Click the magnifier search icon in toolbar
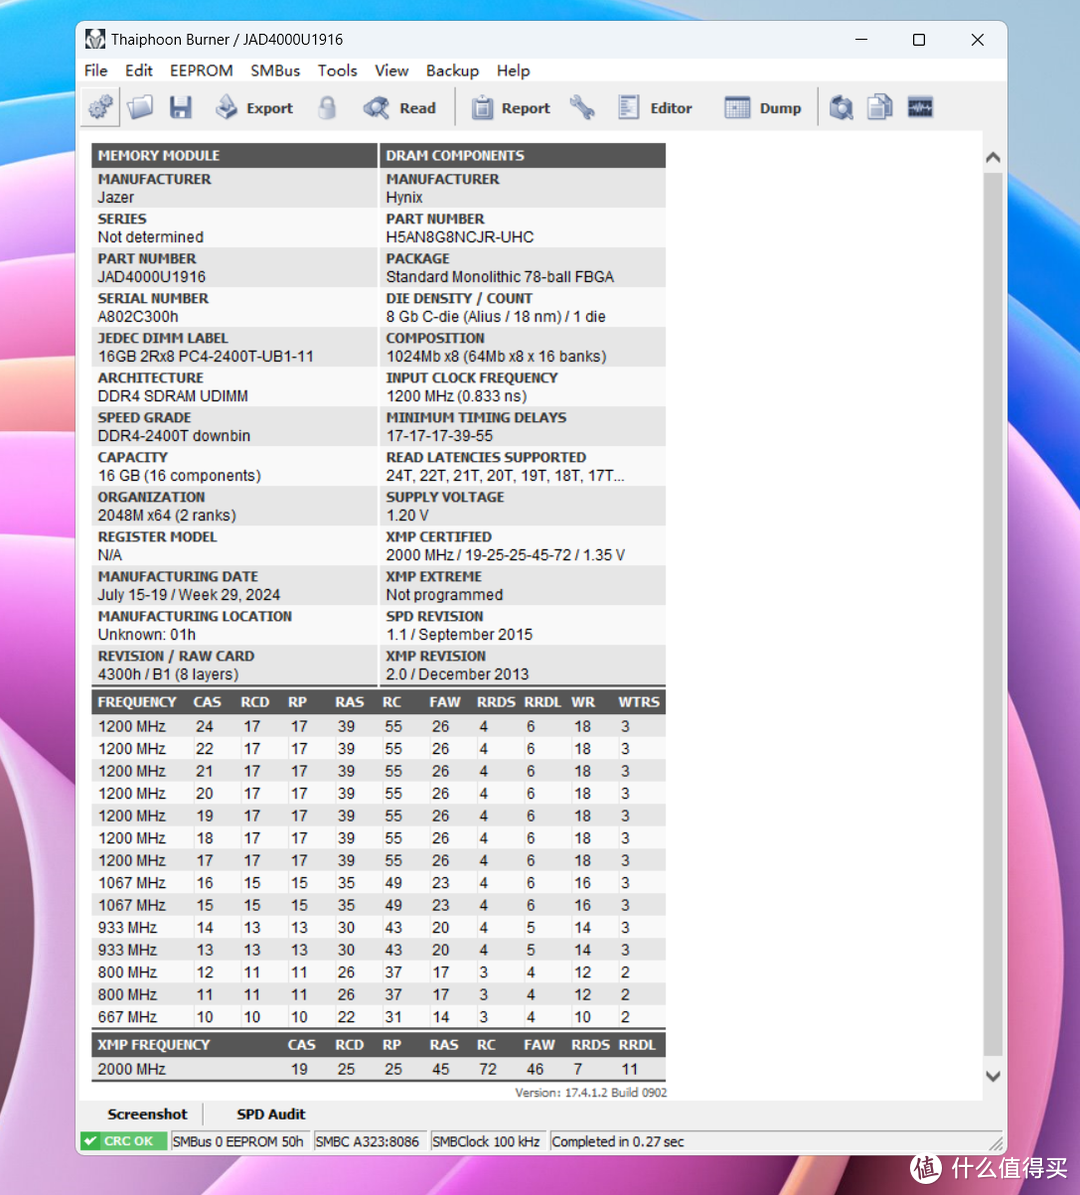 (841, 107)
